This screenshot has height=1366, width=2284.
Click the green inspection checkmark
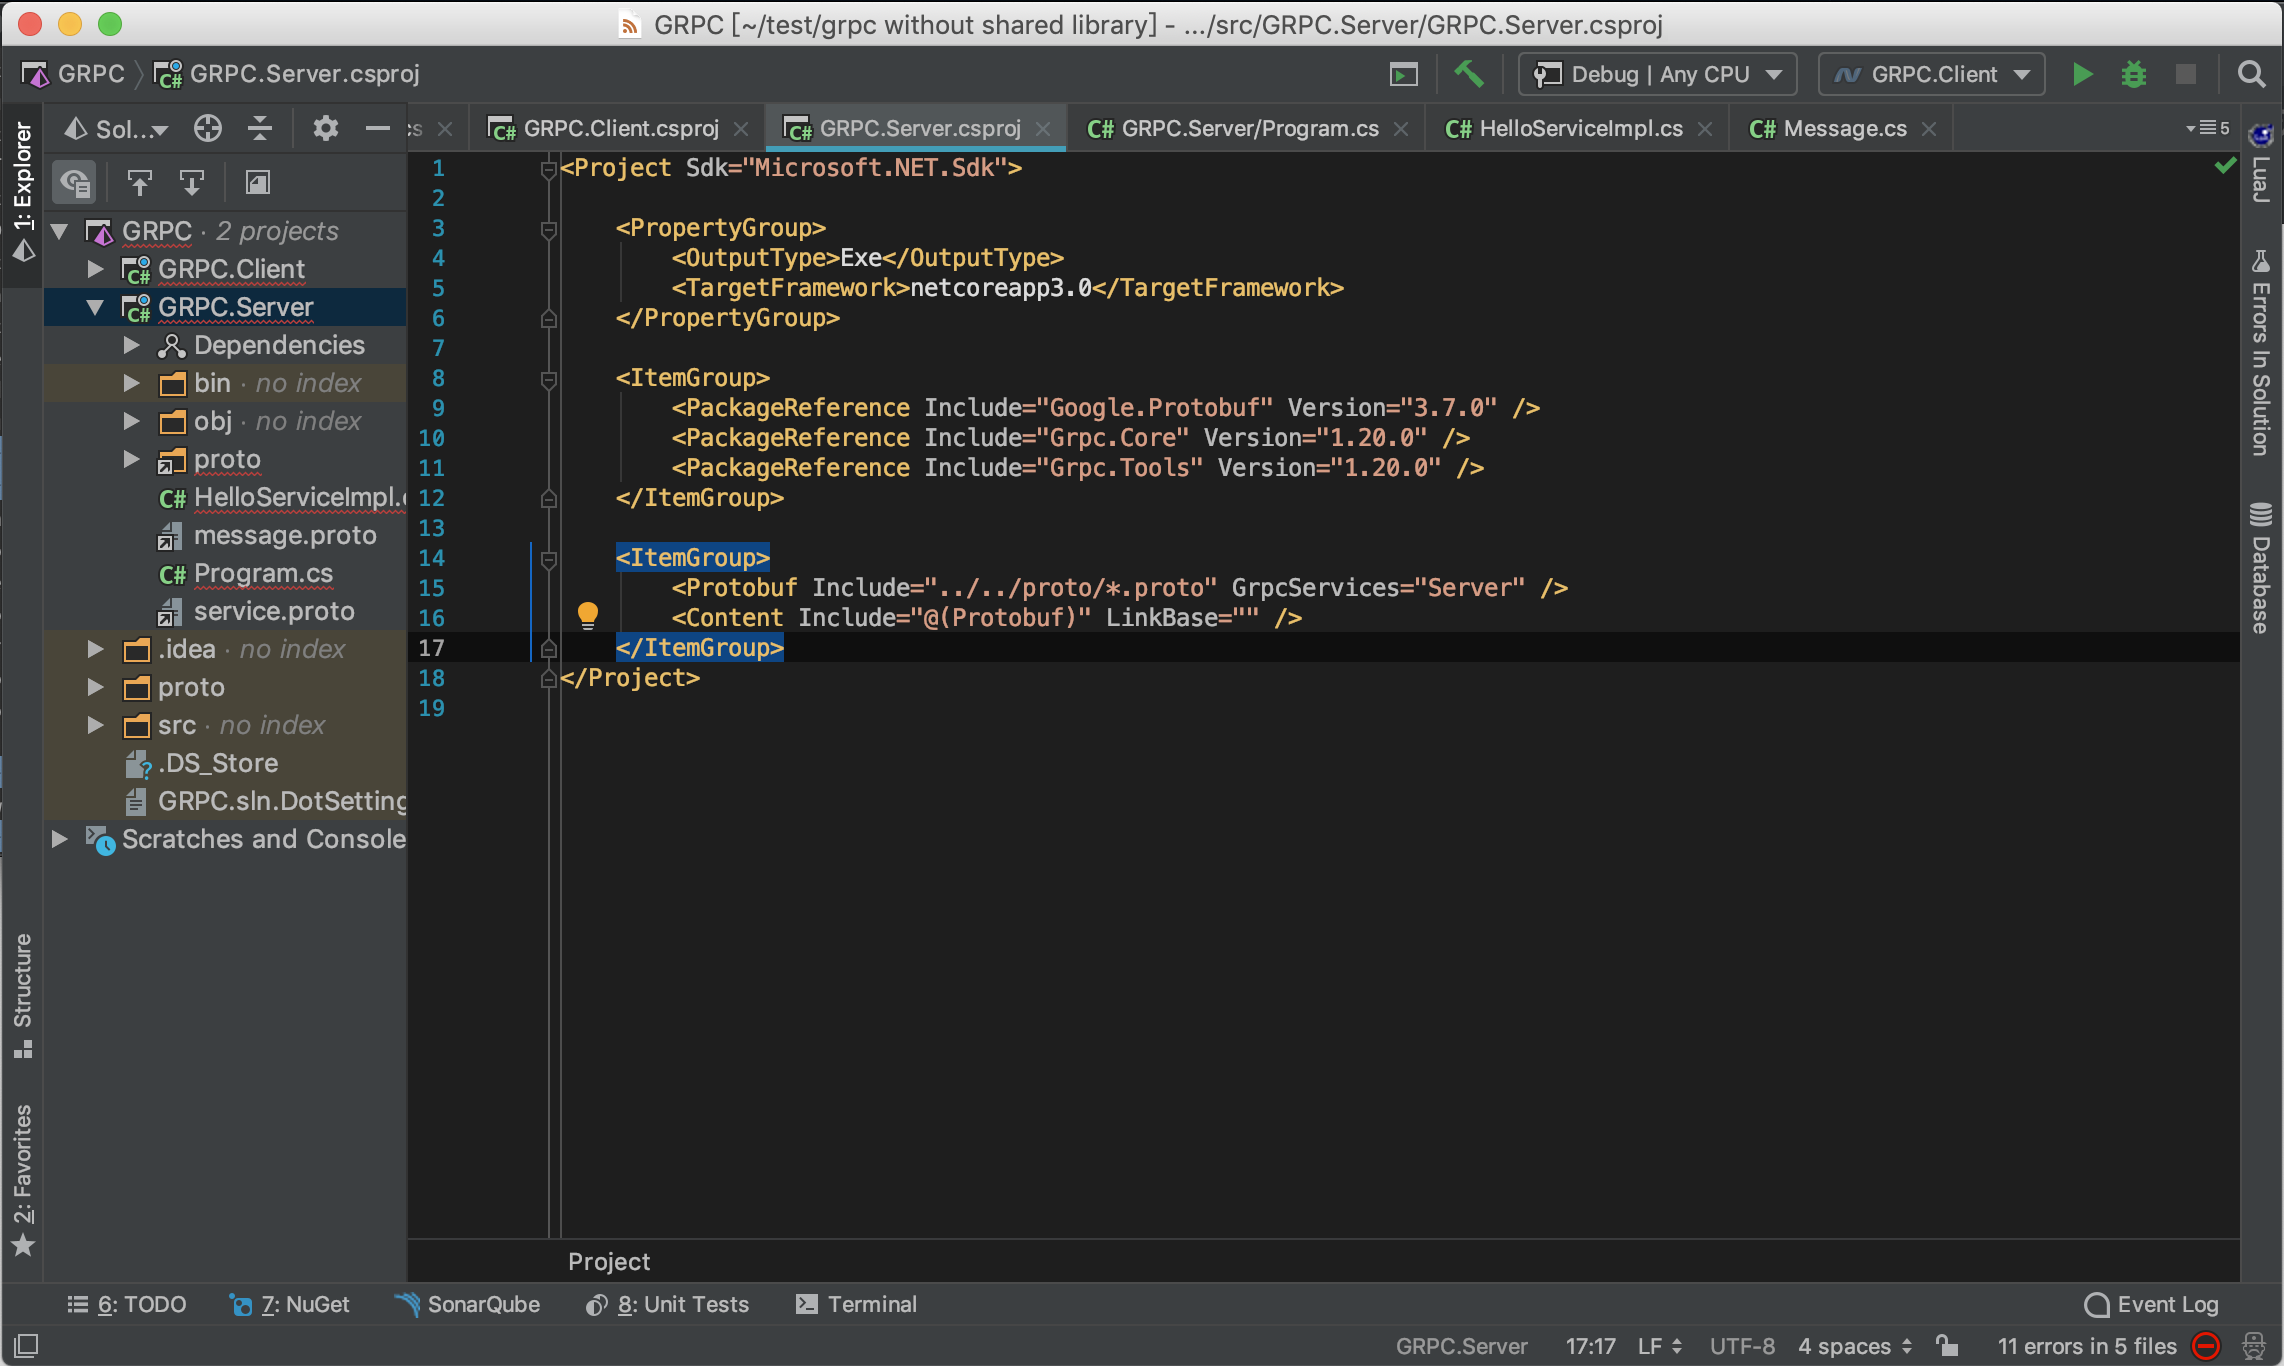[x=2225, y=165]
